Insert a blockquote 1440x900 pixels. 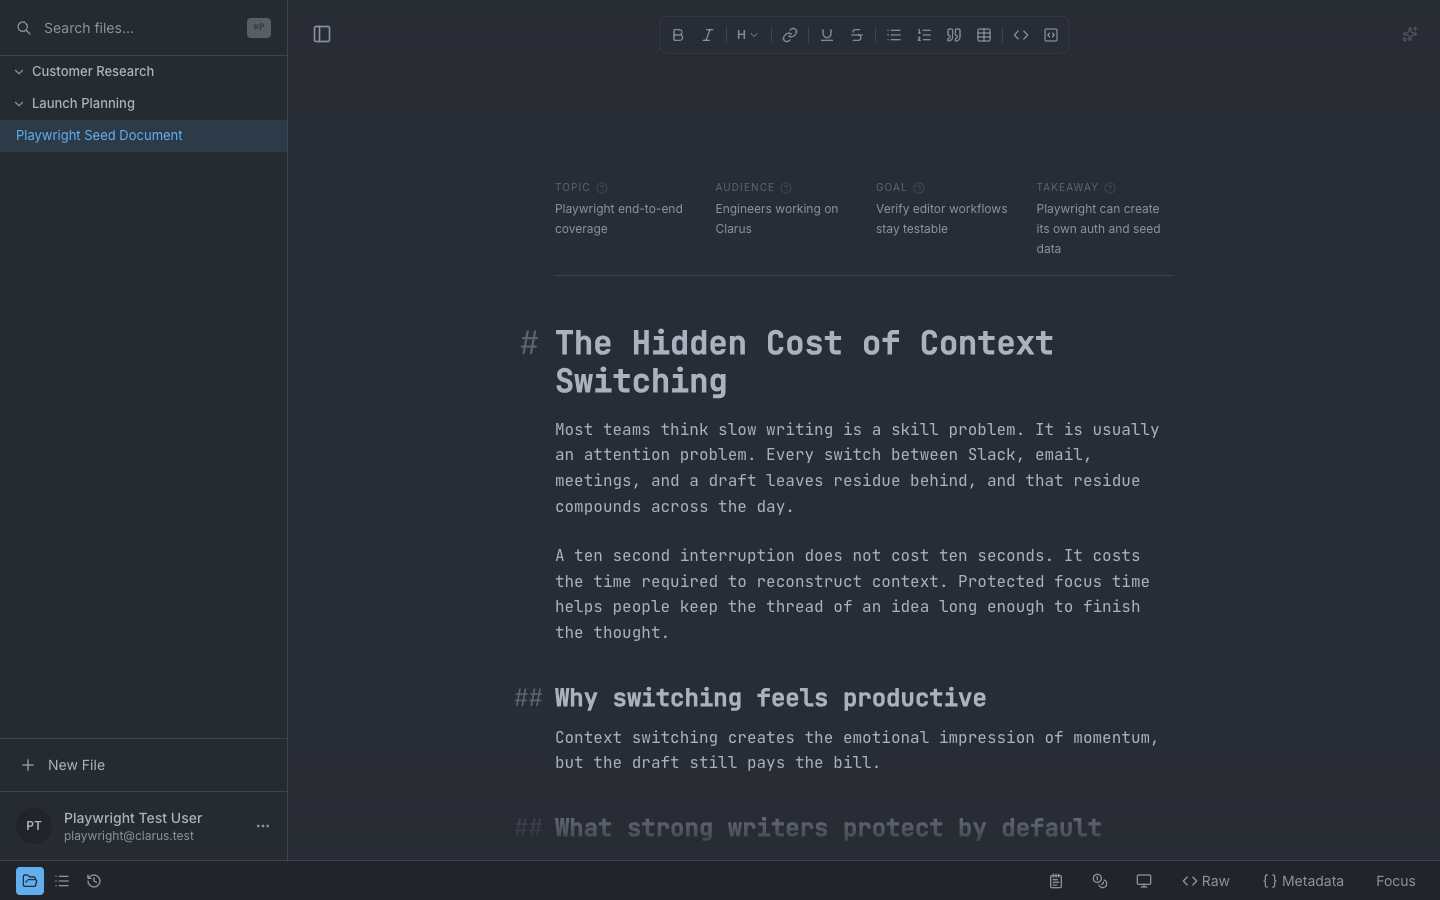point(954,35)
